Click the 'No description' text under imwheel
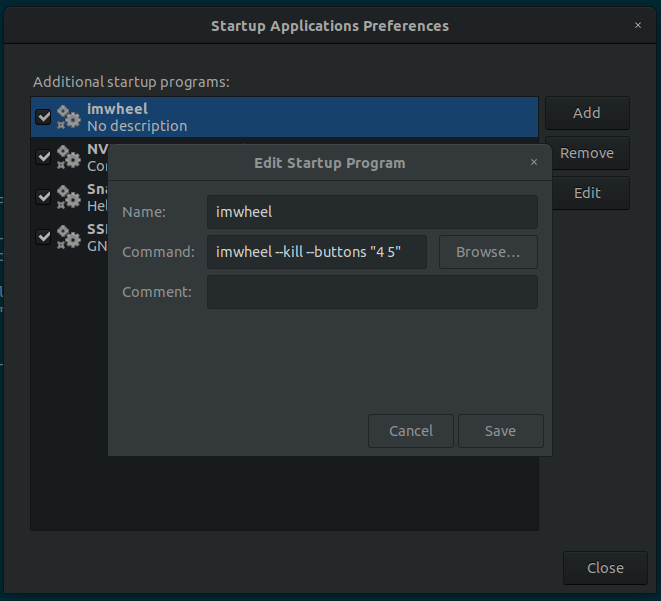Screen dimensions: 661x601 click(x=137, y=126)
